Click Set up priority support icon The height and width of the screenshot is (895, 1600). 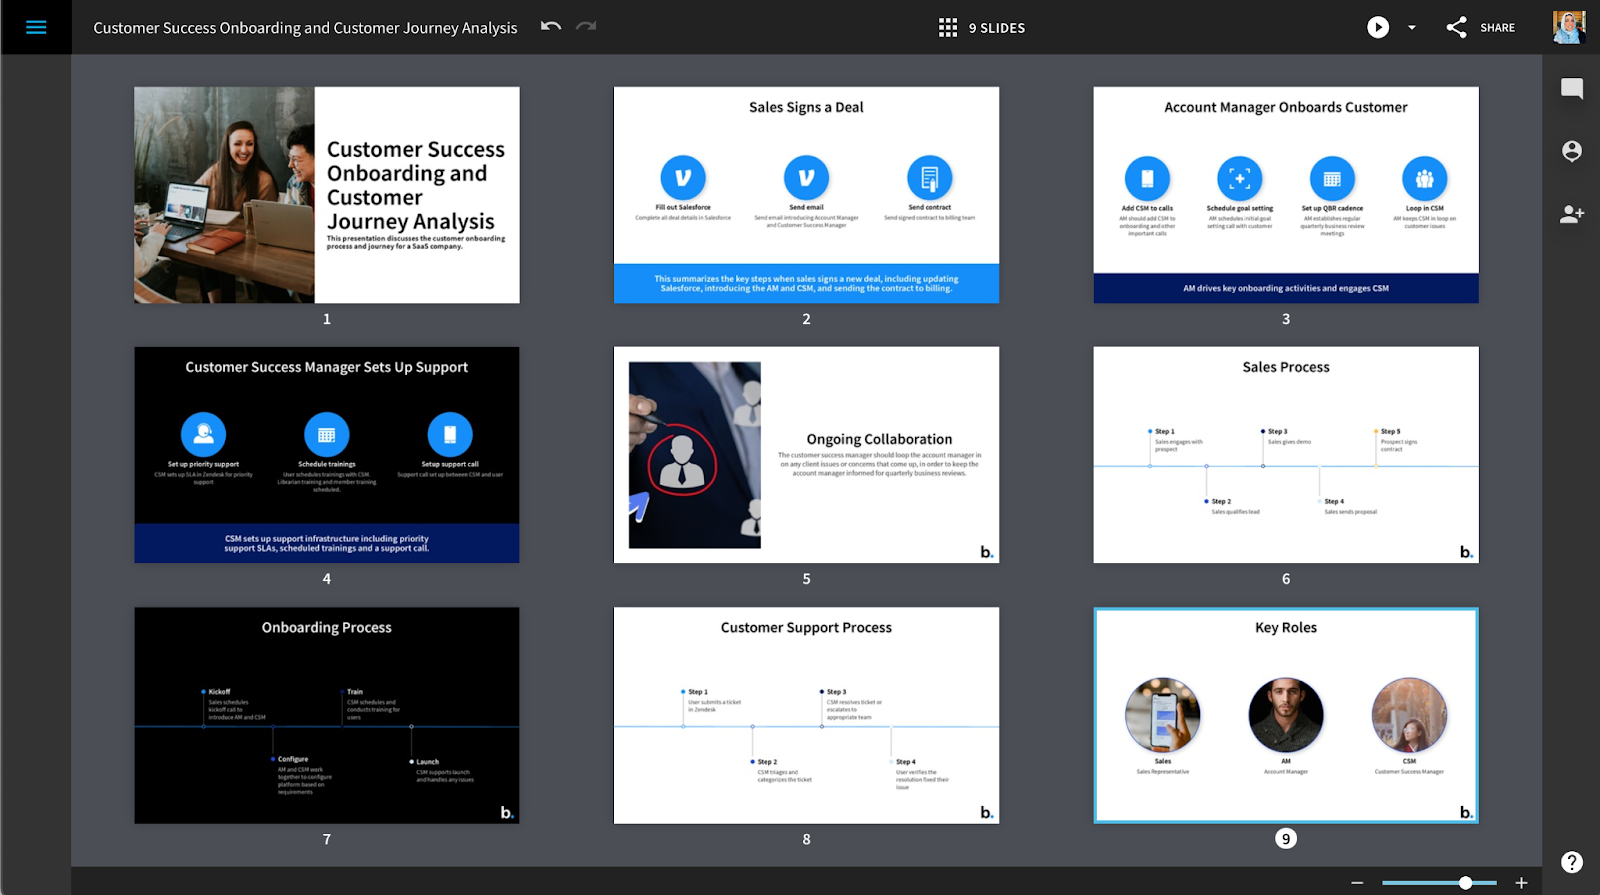point(203,435)
